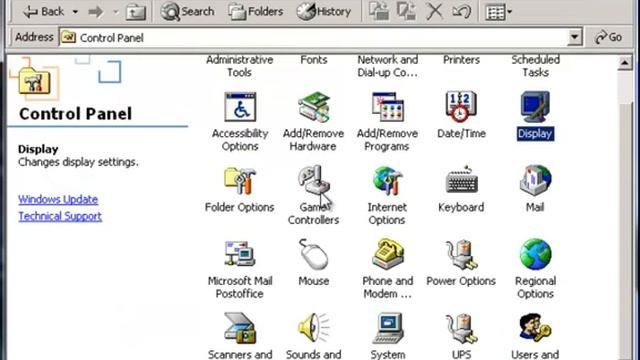Viewport: 640px width, 360px height.
Task: Select the Display icon
Action: tap(535, 107)
